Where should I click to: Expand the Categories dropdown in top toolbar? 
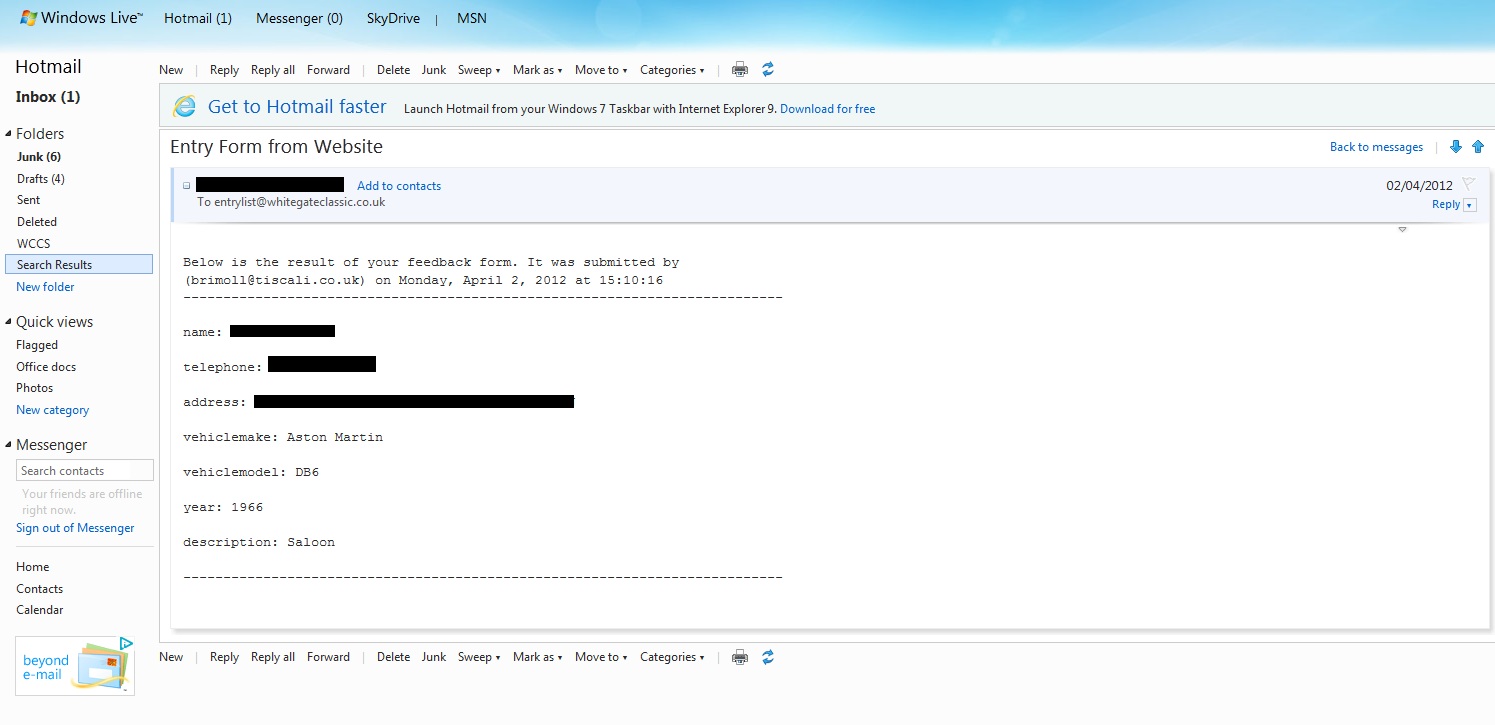coord(672,70)
